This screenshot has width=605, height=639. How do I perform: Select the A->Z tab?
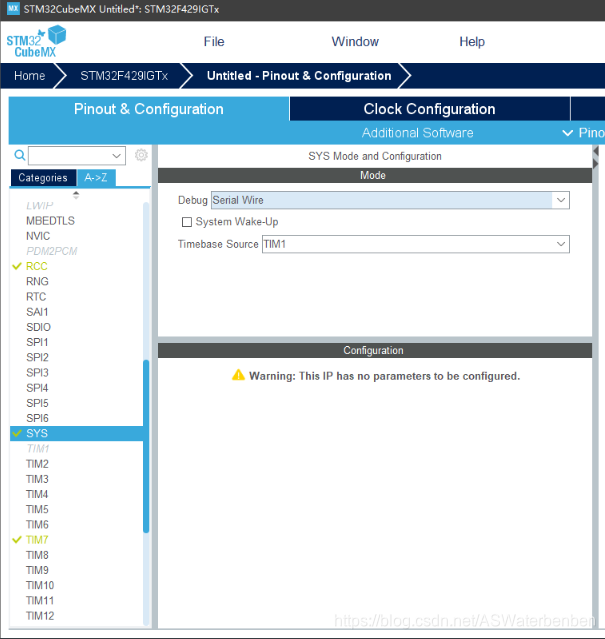click(x=96, y=178)
